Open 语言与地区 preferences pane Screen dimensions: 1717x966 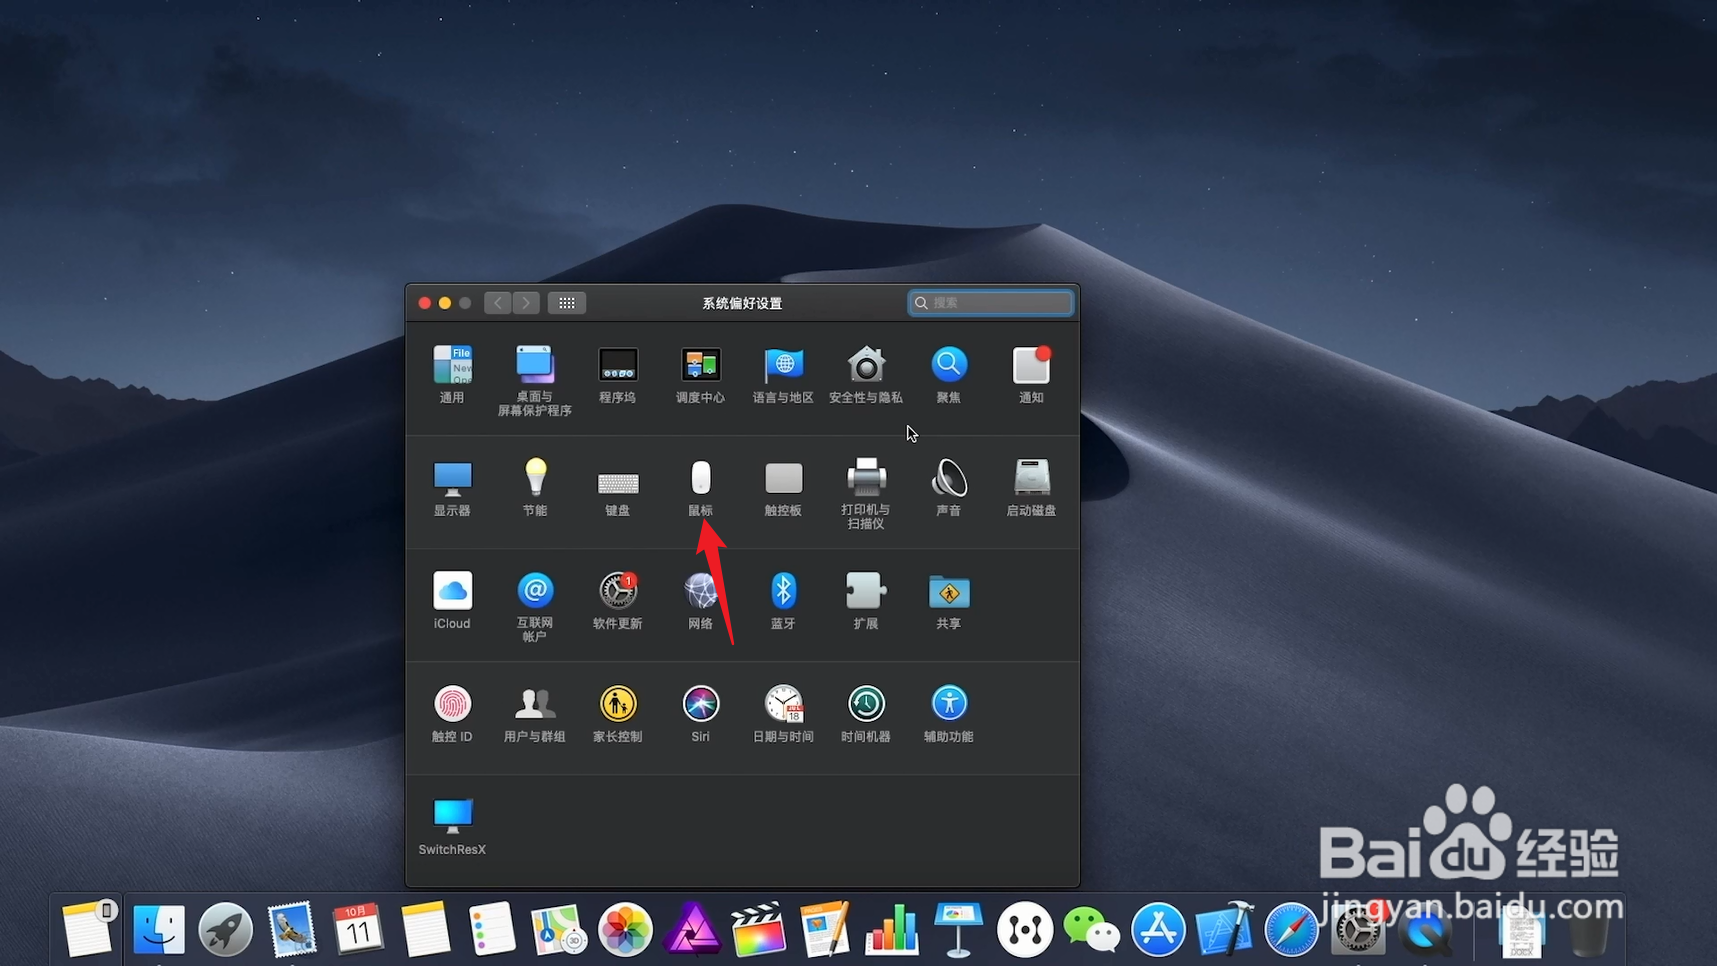coord(783,374)
